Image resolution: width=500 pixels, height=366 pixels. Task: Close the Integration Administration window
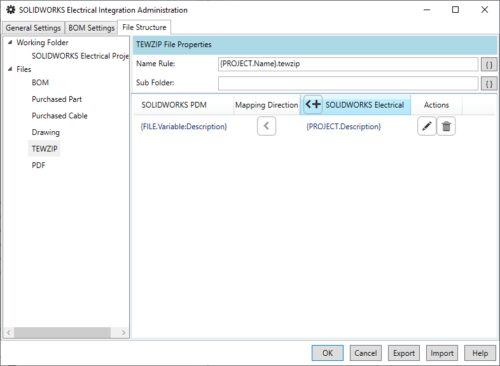[x=484, y=10]
